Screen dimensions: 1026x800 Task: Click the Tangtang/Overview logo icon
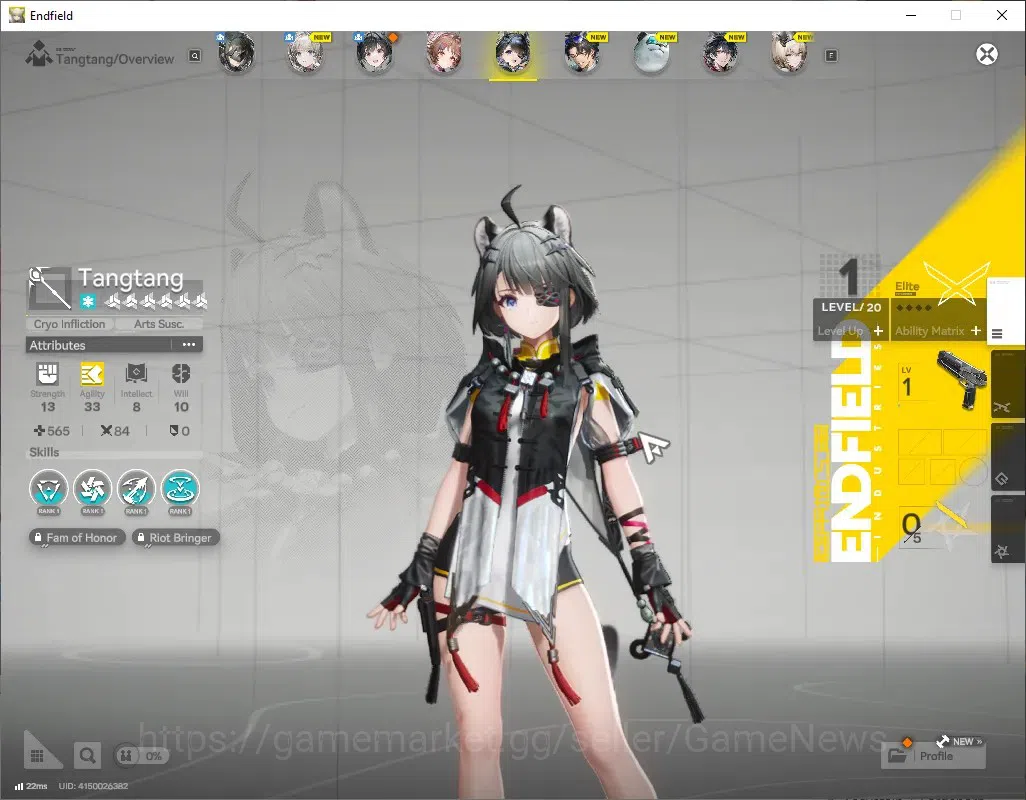point(39,54)
